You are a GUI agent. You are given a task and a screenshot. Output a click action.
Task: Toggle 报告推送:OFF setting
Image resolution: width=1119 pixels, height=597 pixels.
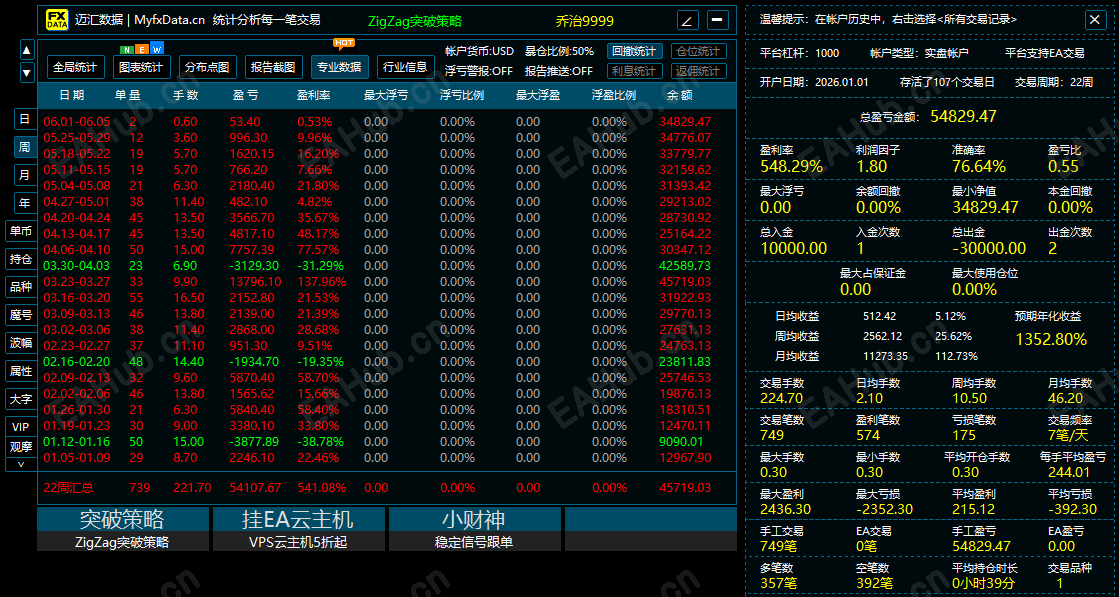coord(559,71)
